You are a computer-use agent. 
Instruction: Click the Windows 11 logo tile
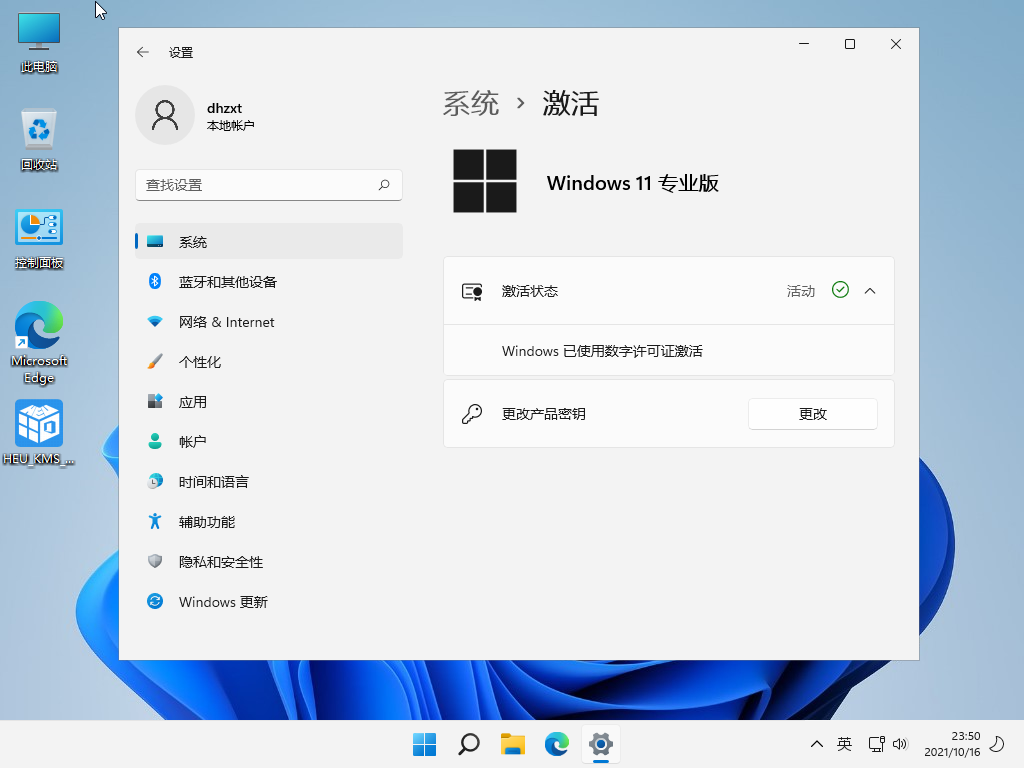tap(485, 181)
